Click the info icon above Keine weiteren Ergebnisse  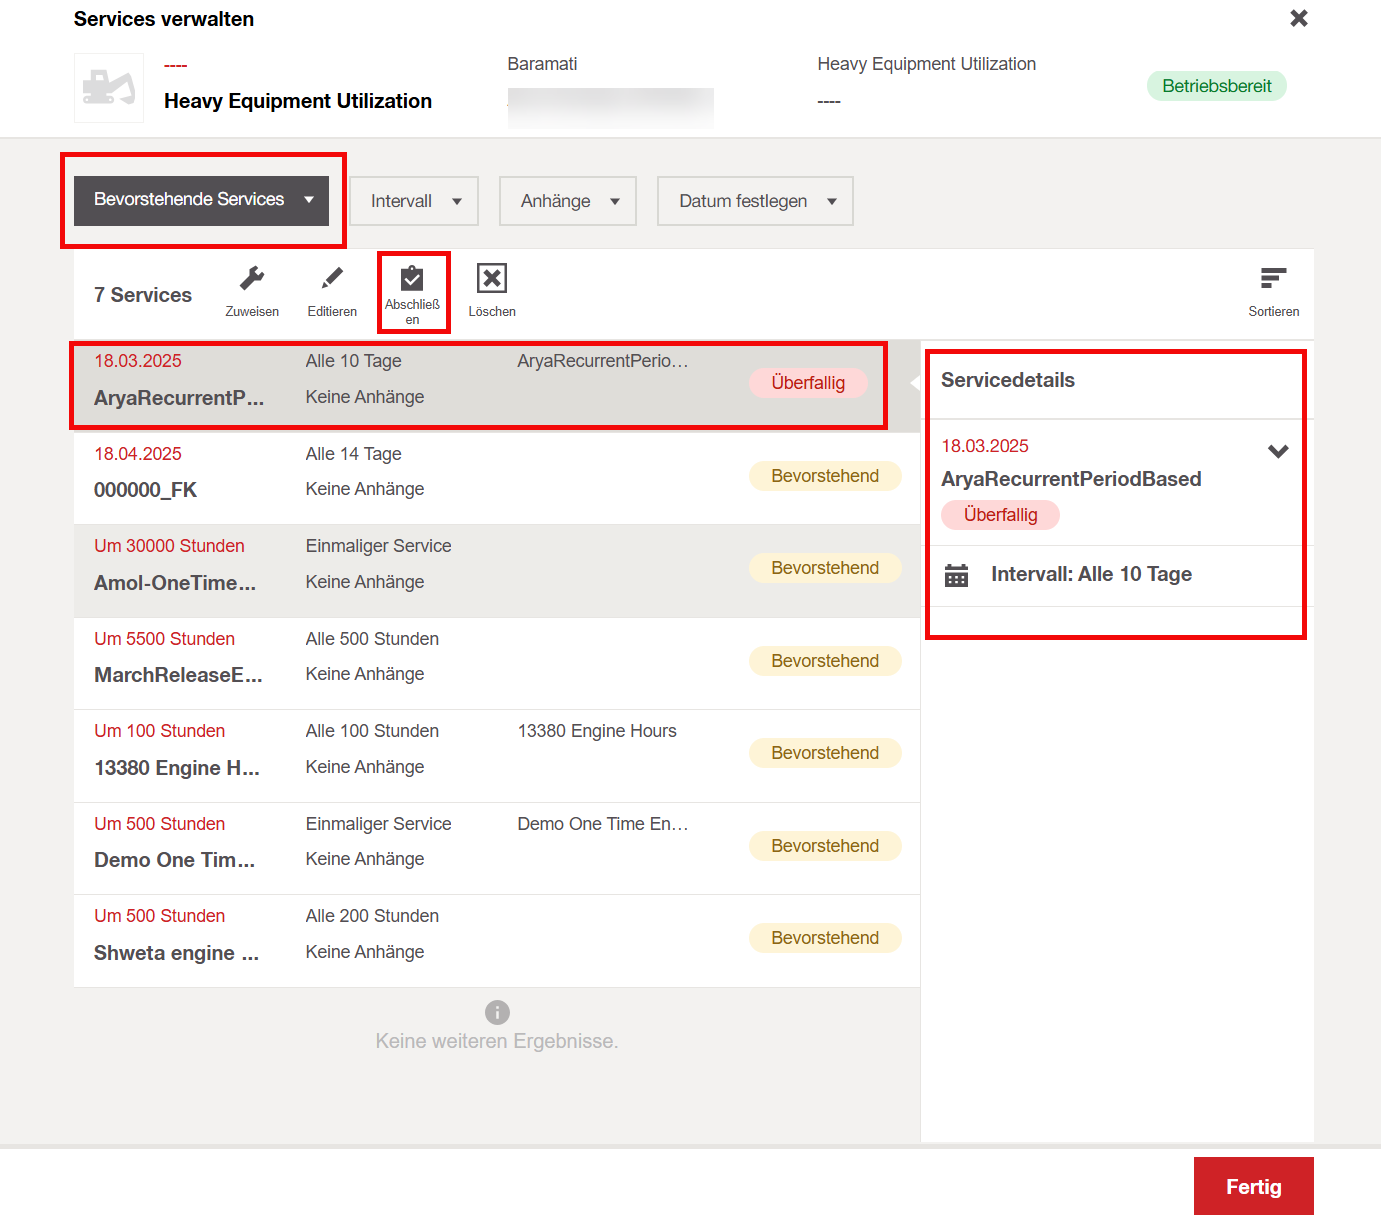pos(497,1012)
